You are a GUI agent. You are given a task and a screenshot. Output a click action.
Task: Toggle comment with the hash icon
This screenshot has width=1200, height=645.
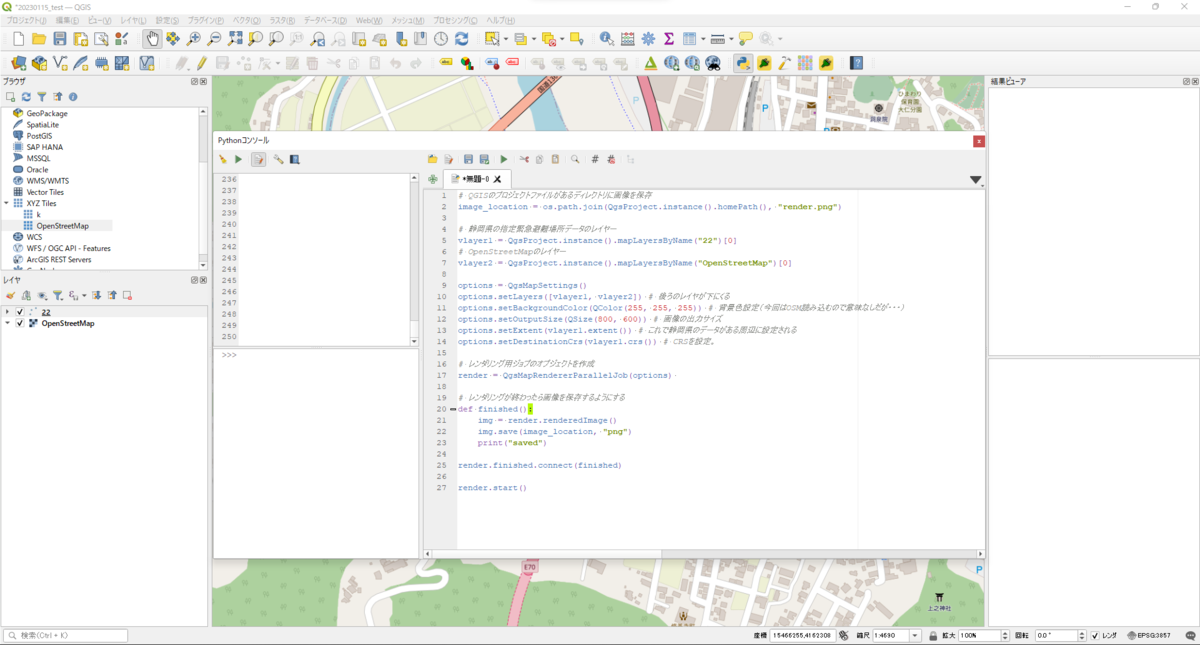pyautogui.click(x=595, y=159)
